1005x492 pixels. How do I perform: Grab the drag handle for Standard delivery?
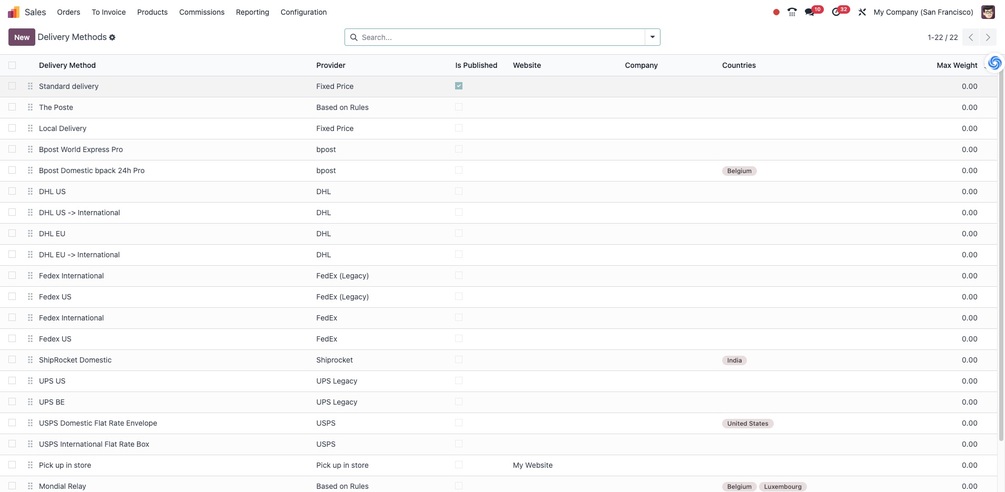(x=30, y=86)
